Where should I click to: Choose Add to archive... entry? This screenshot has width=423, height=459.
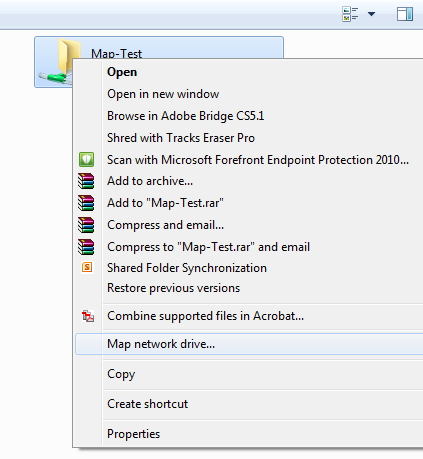pos(150,181)
